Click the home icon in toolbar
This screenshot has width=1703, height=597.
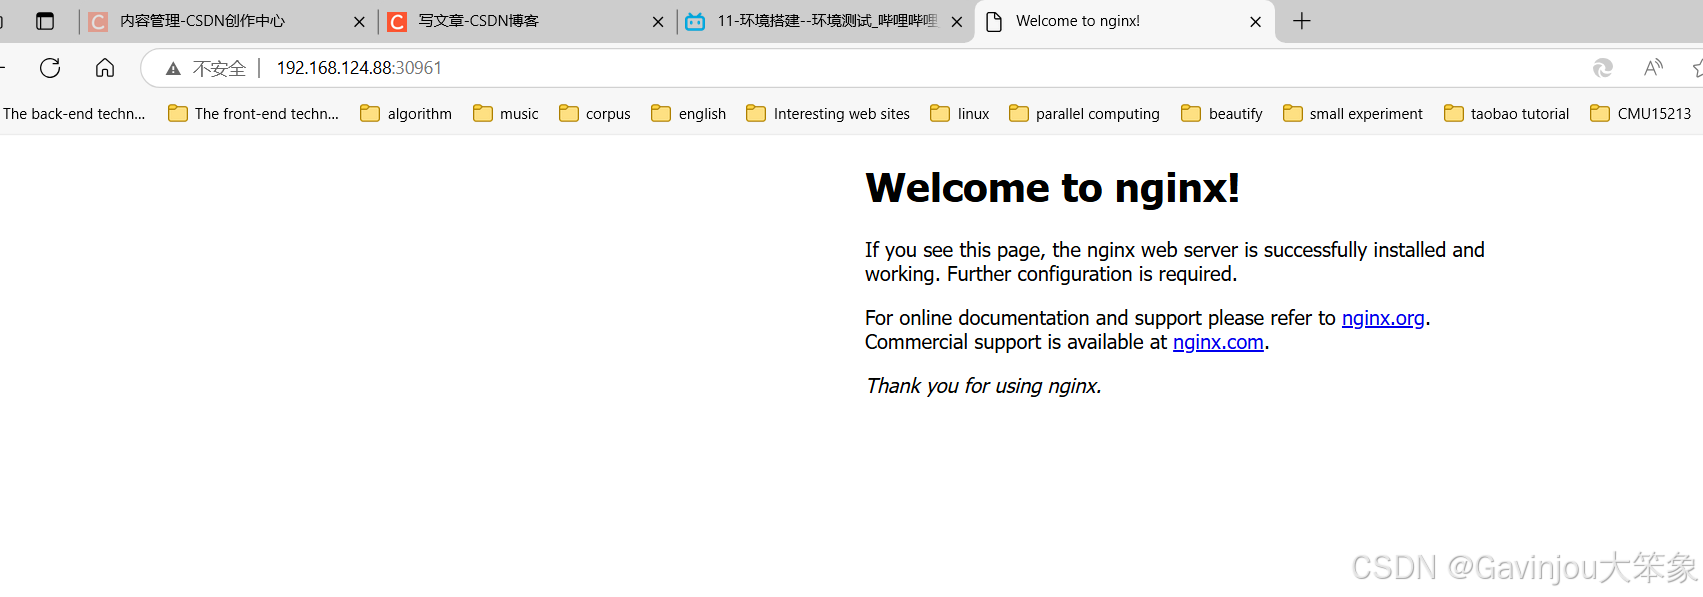click(x=105, y=68)
